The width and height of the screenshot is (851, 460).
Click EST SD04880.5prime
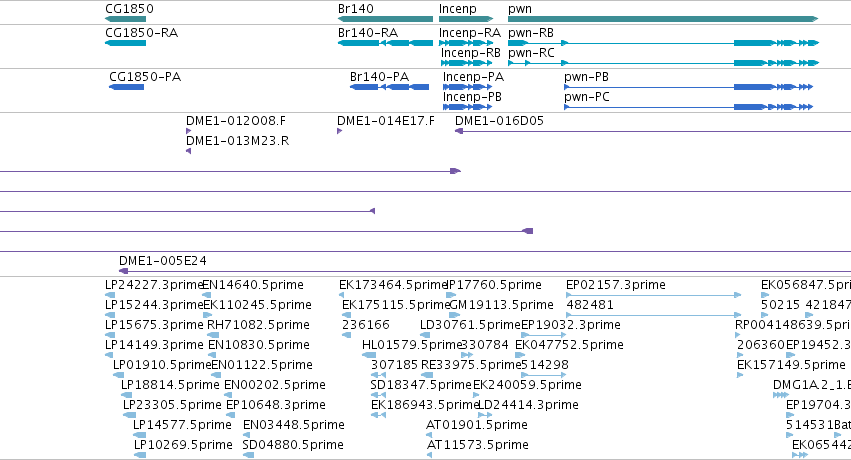click(x=293, y=445)
